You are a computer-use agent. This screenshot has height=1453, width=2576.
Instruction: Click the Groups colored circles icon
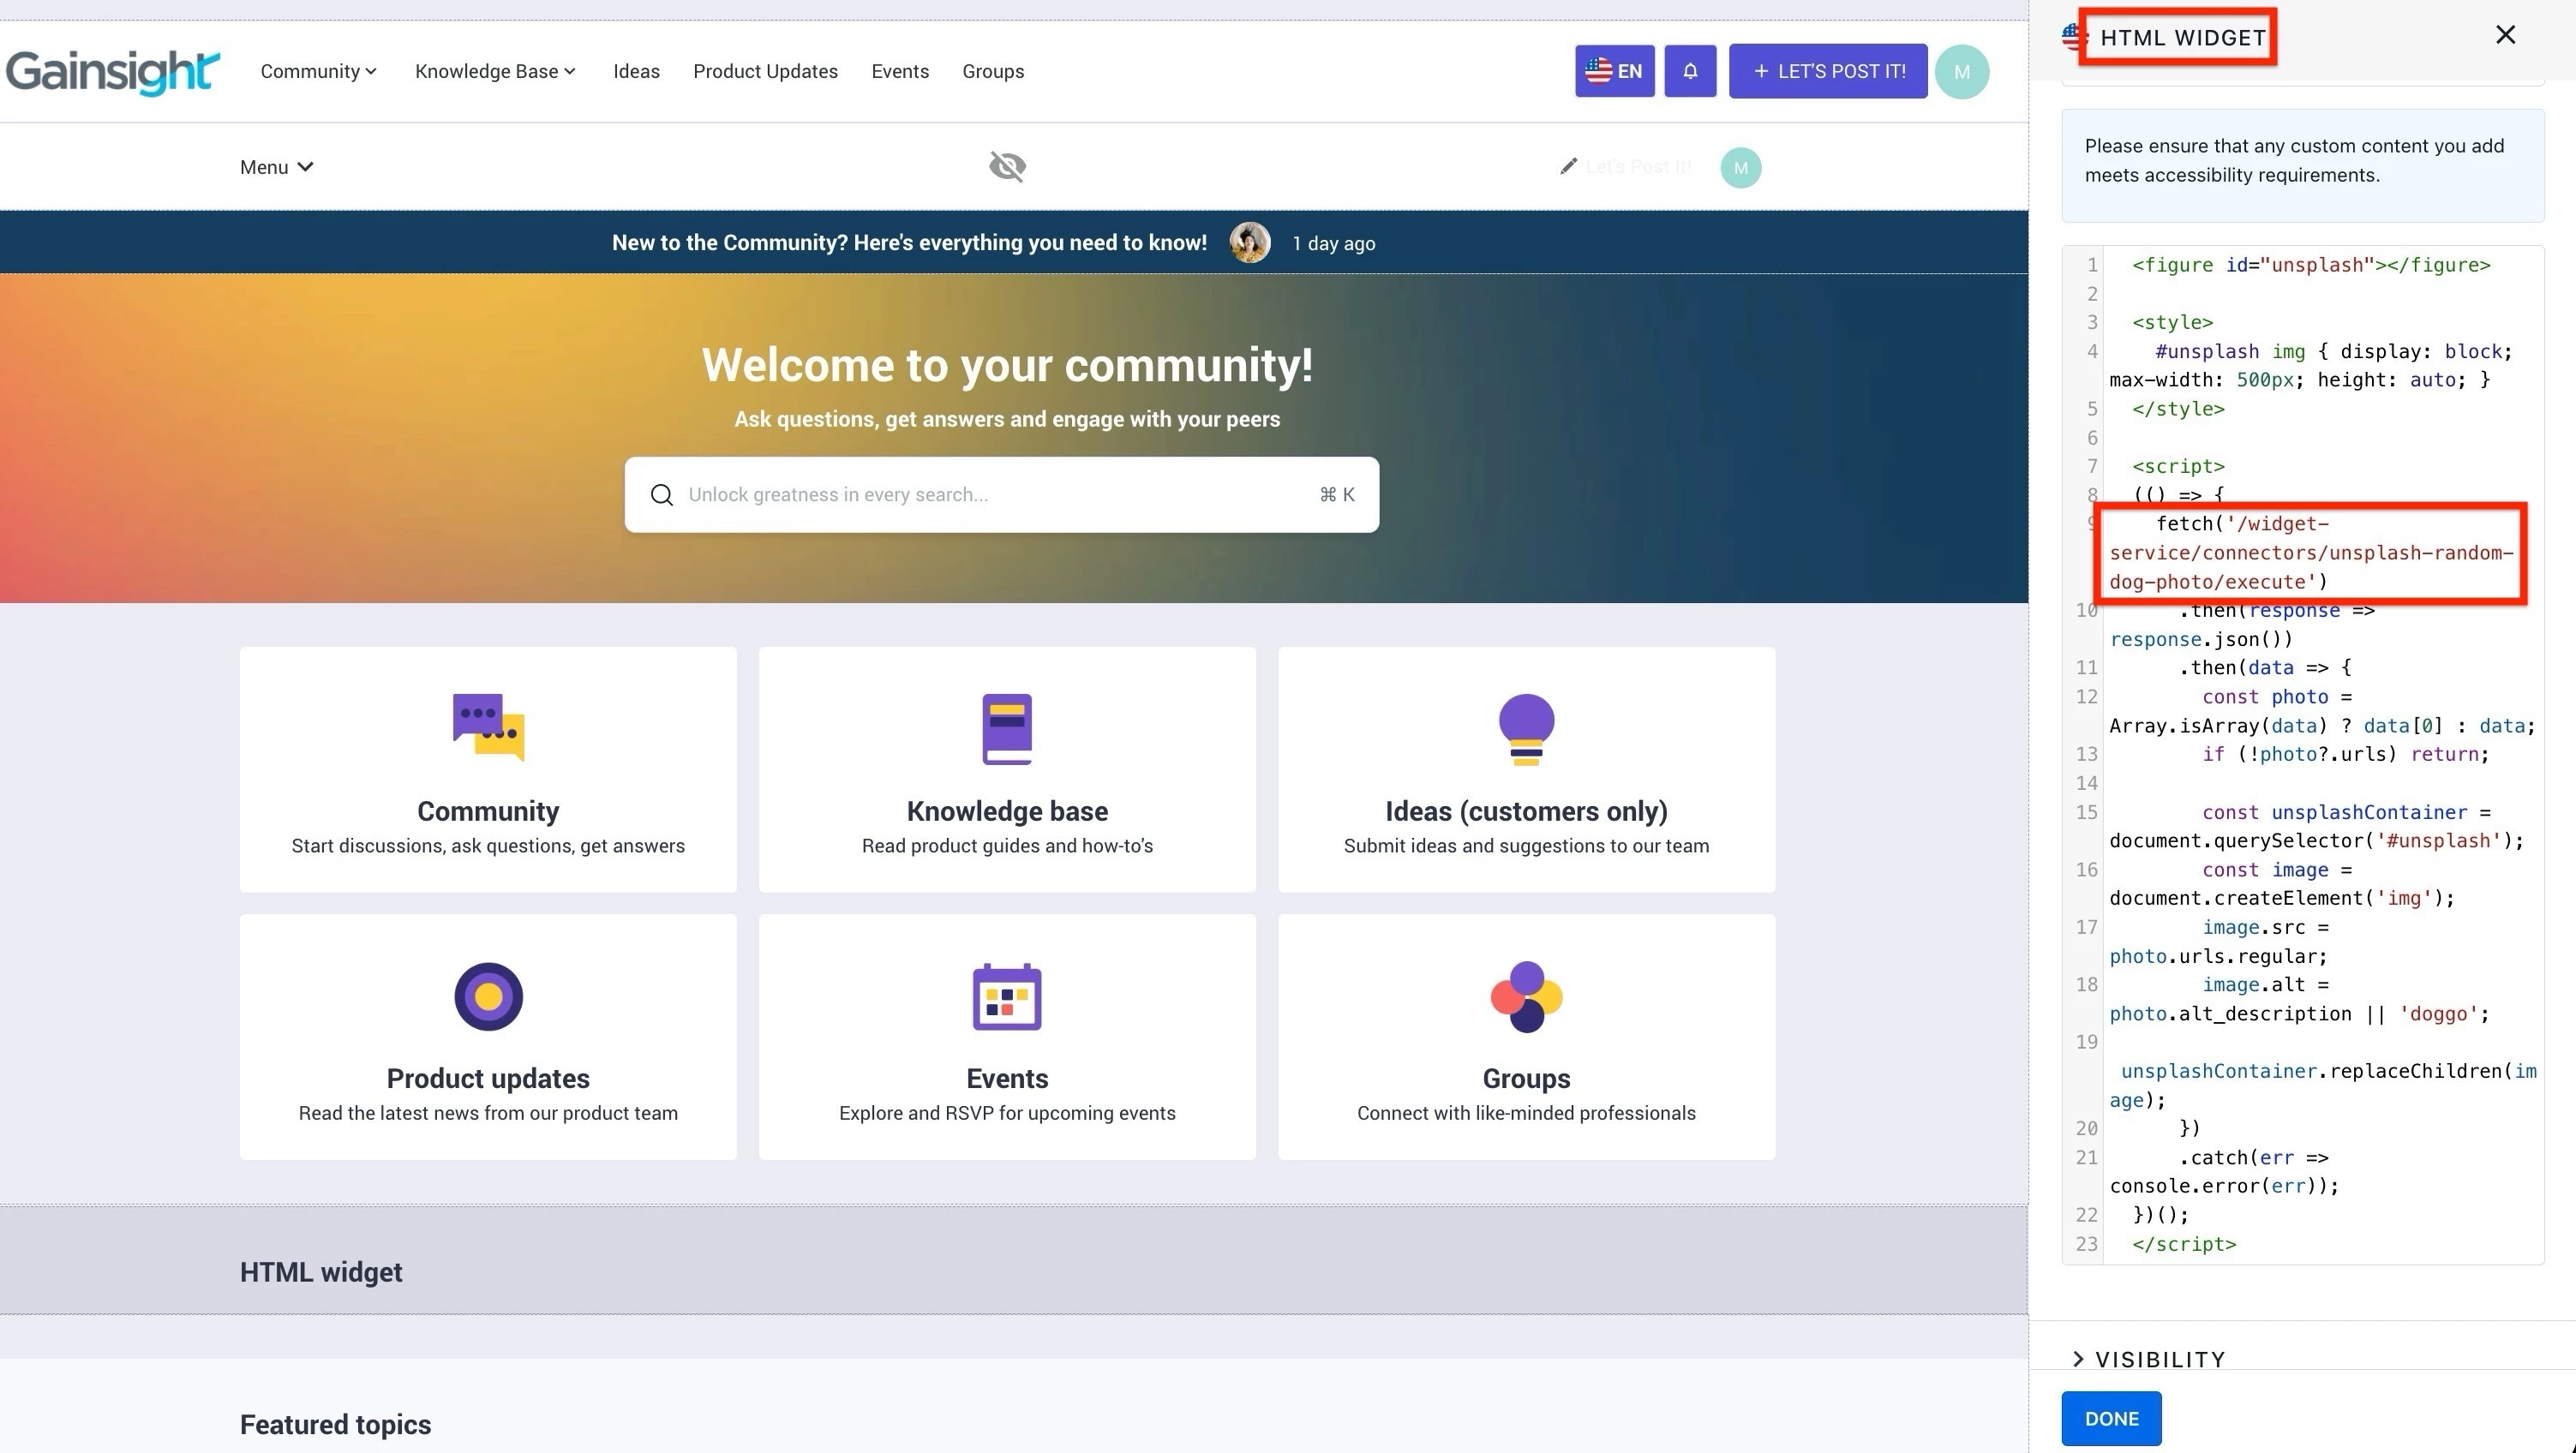(x=1525, y=996)
